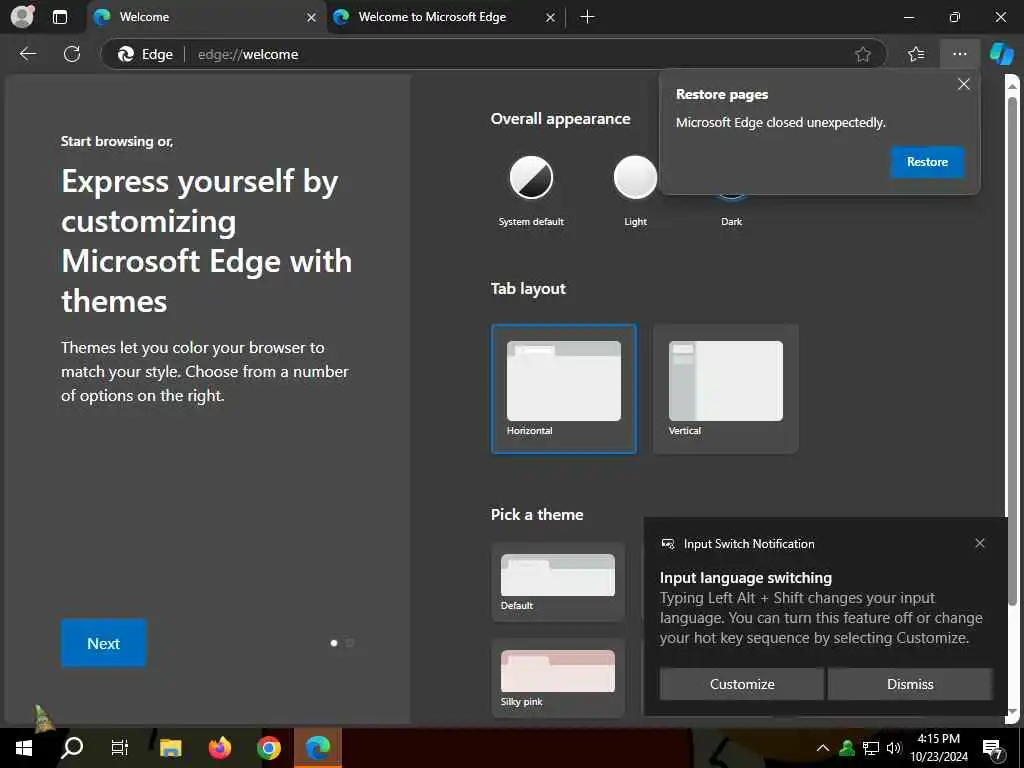Pick the Default theme
This screenshot has width=1024, height=768.
tap(558, 582)
